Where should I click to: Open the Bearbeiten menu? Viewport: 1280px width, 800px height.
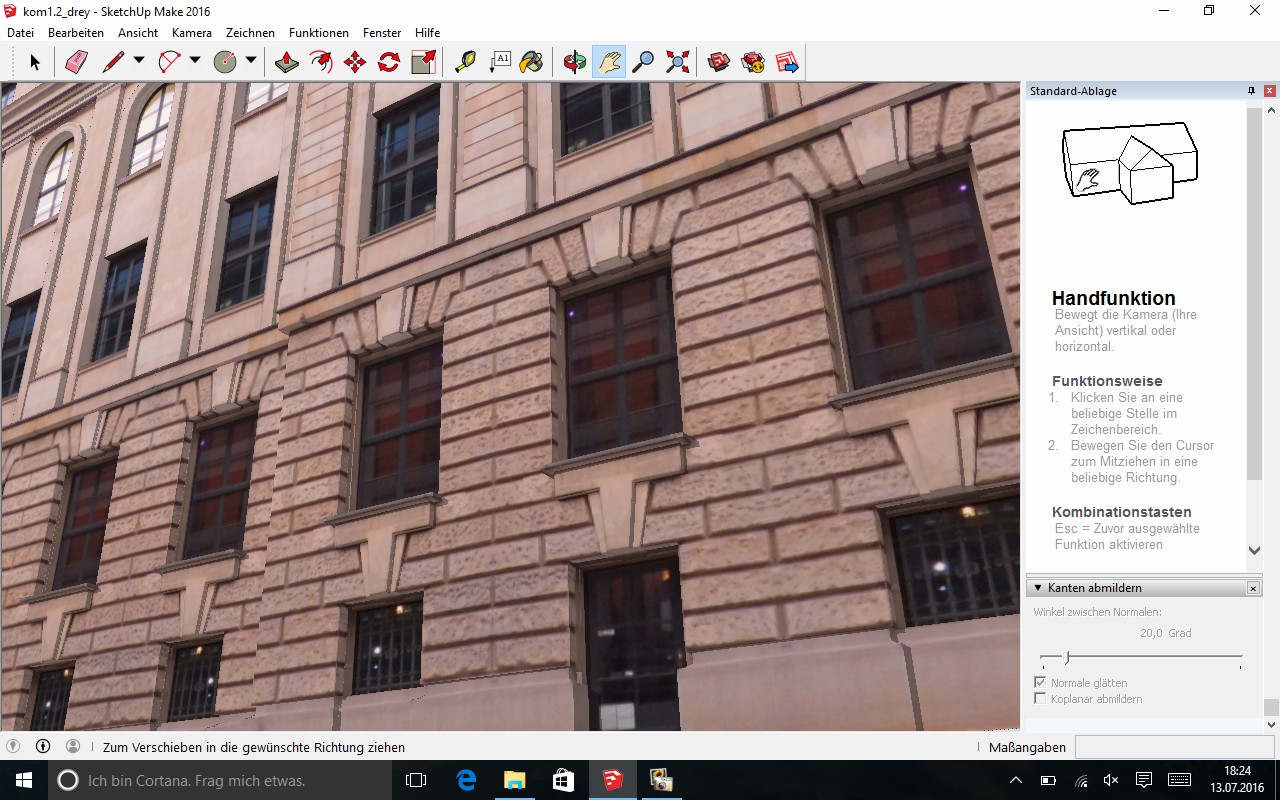[76, 33]
